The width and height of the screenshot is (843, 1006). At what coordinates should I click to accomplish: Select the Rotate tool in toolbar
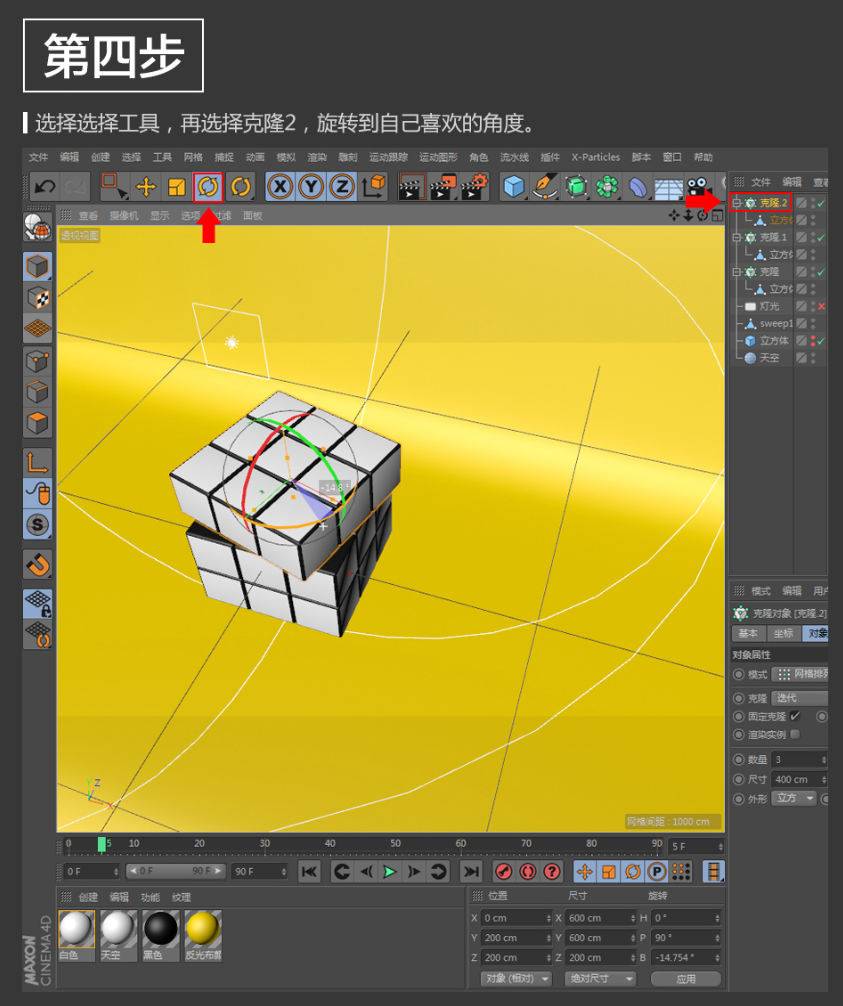click(208, 186)
